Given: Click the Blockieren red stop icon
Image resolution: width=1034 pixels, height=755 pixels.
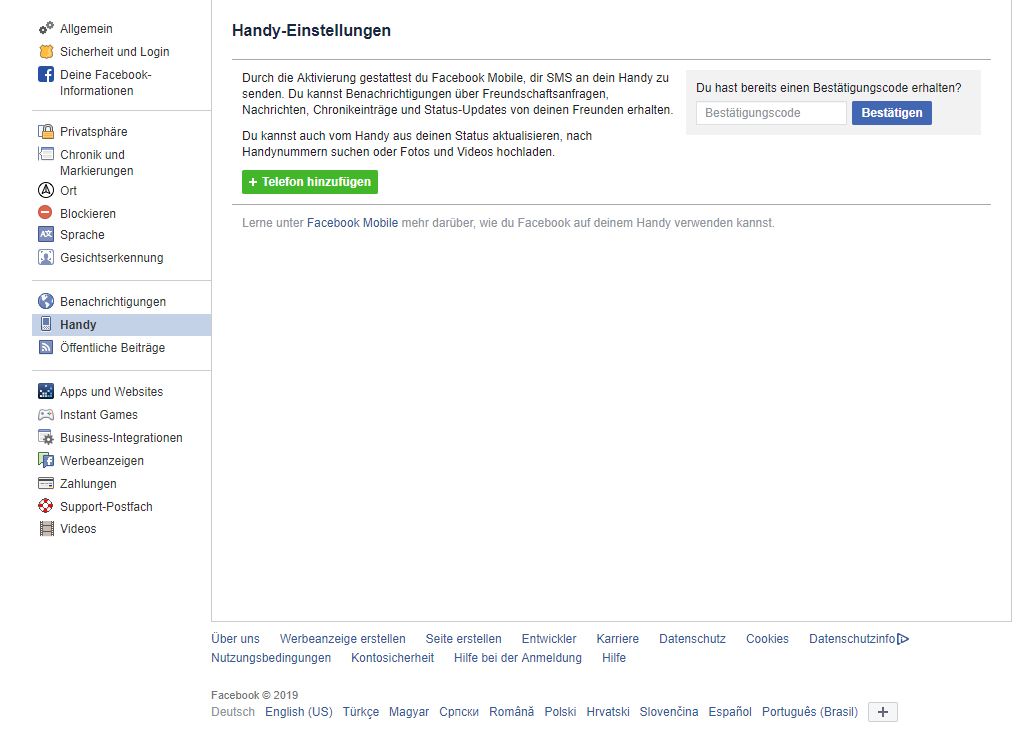Looking at the screenshot, I should pyautogui.click(x=46, y=213).
